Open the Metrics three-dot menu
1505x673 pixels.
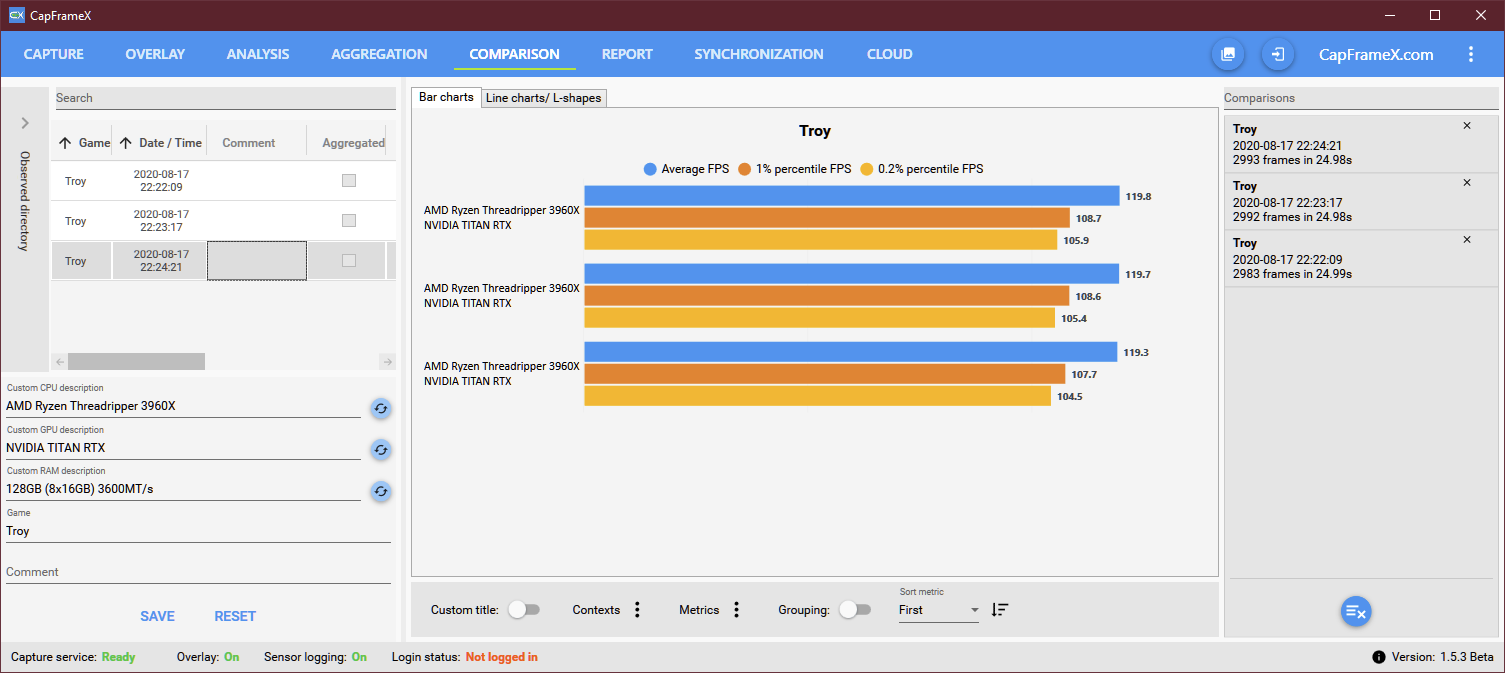pos(737,610)
